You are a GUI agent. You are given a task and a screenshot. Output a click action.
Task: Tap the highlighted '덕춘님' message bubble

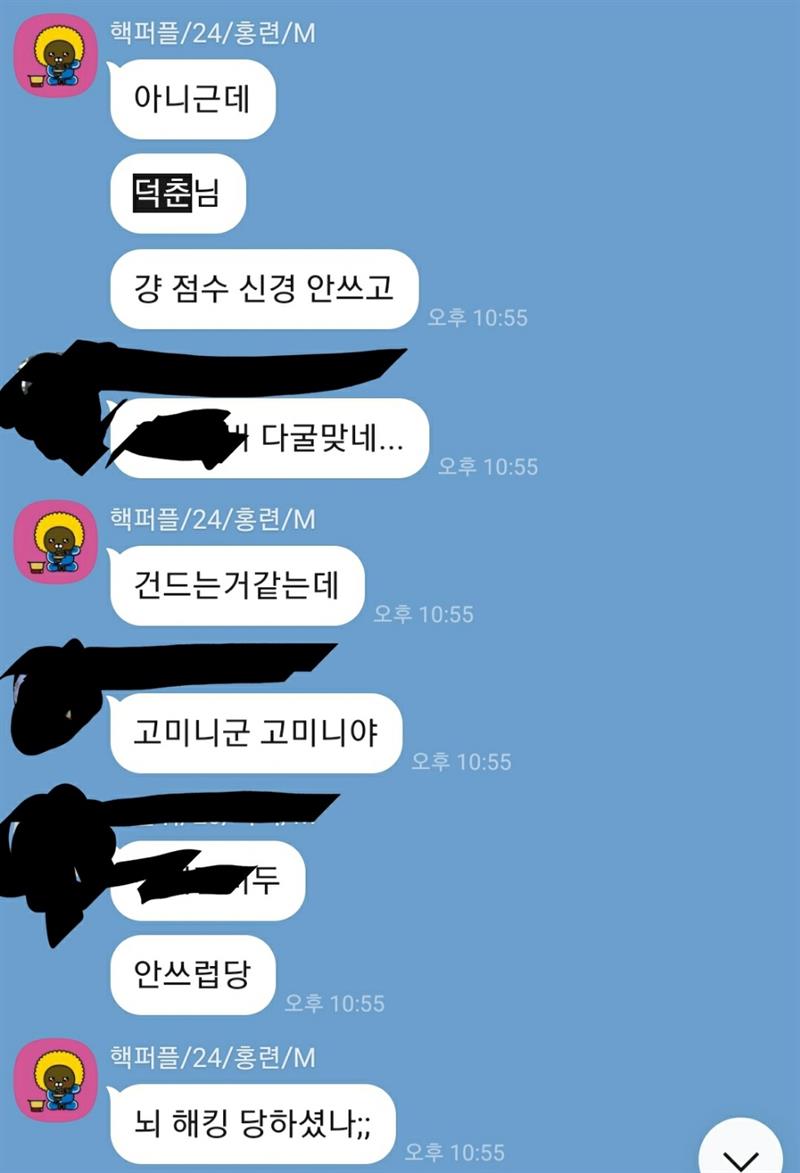point(177,194)
